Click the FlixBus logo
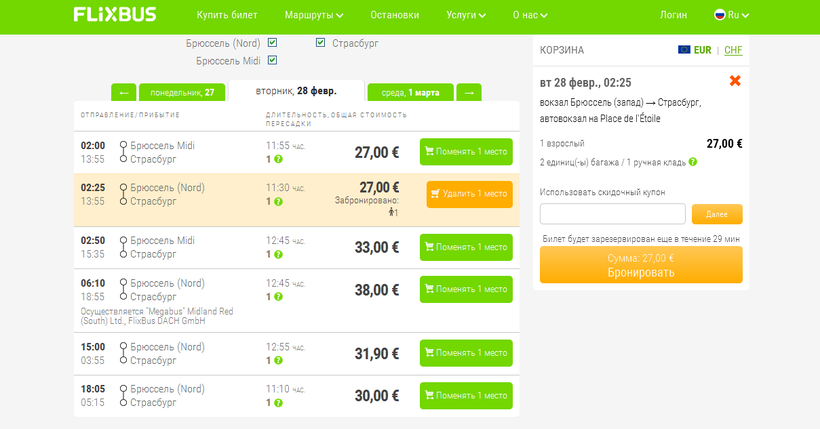Image resolution: width=820 pixels, height=429 pixels. coord(113,15)
